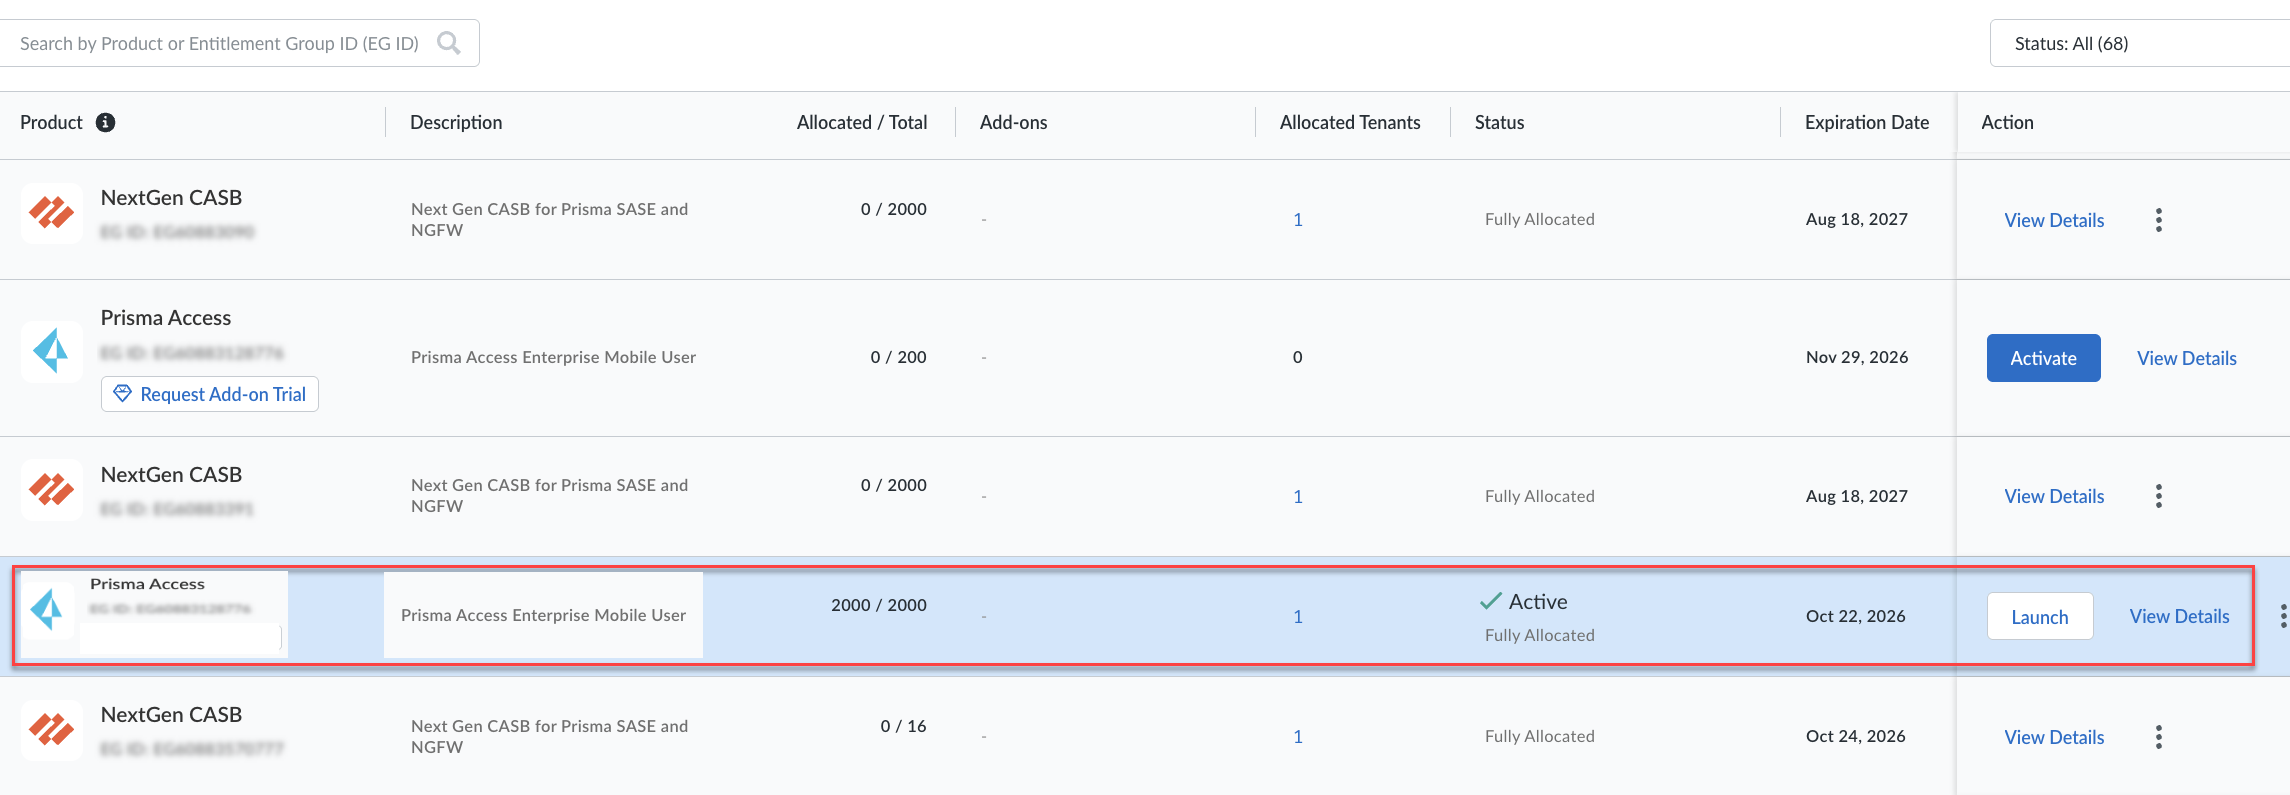View Details for Nov 29, 2026 license
This screenshot has height=795, width=2290.
tap(2186, 358)
